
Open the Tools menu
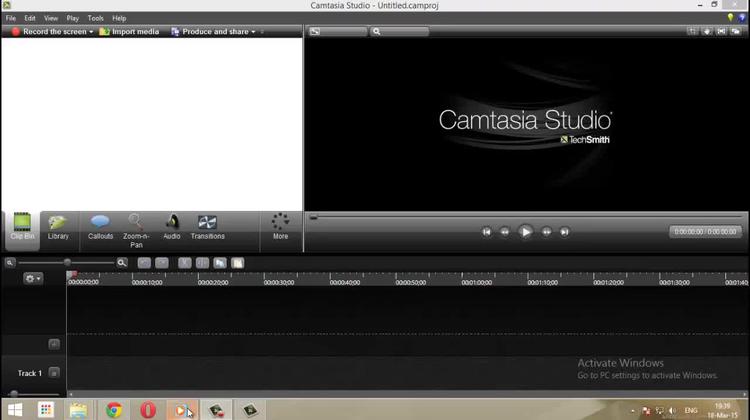coord(96,18)
